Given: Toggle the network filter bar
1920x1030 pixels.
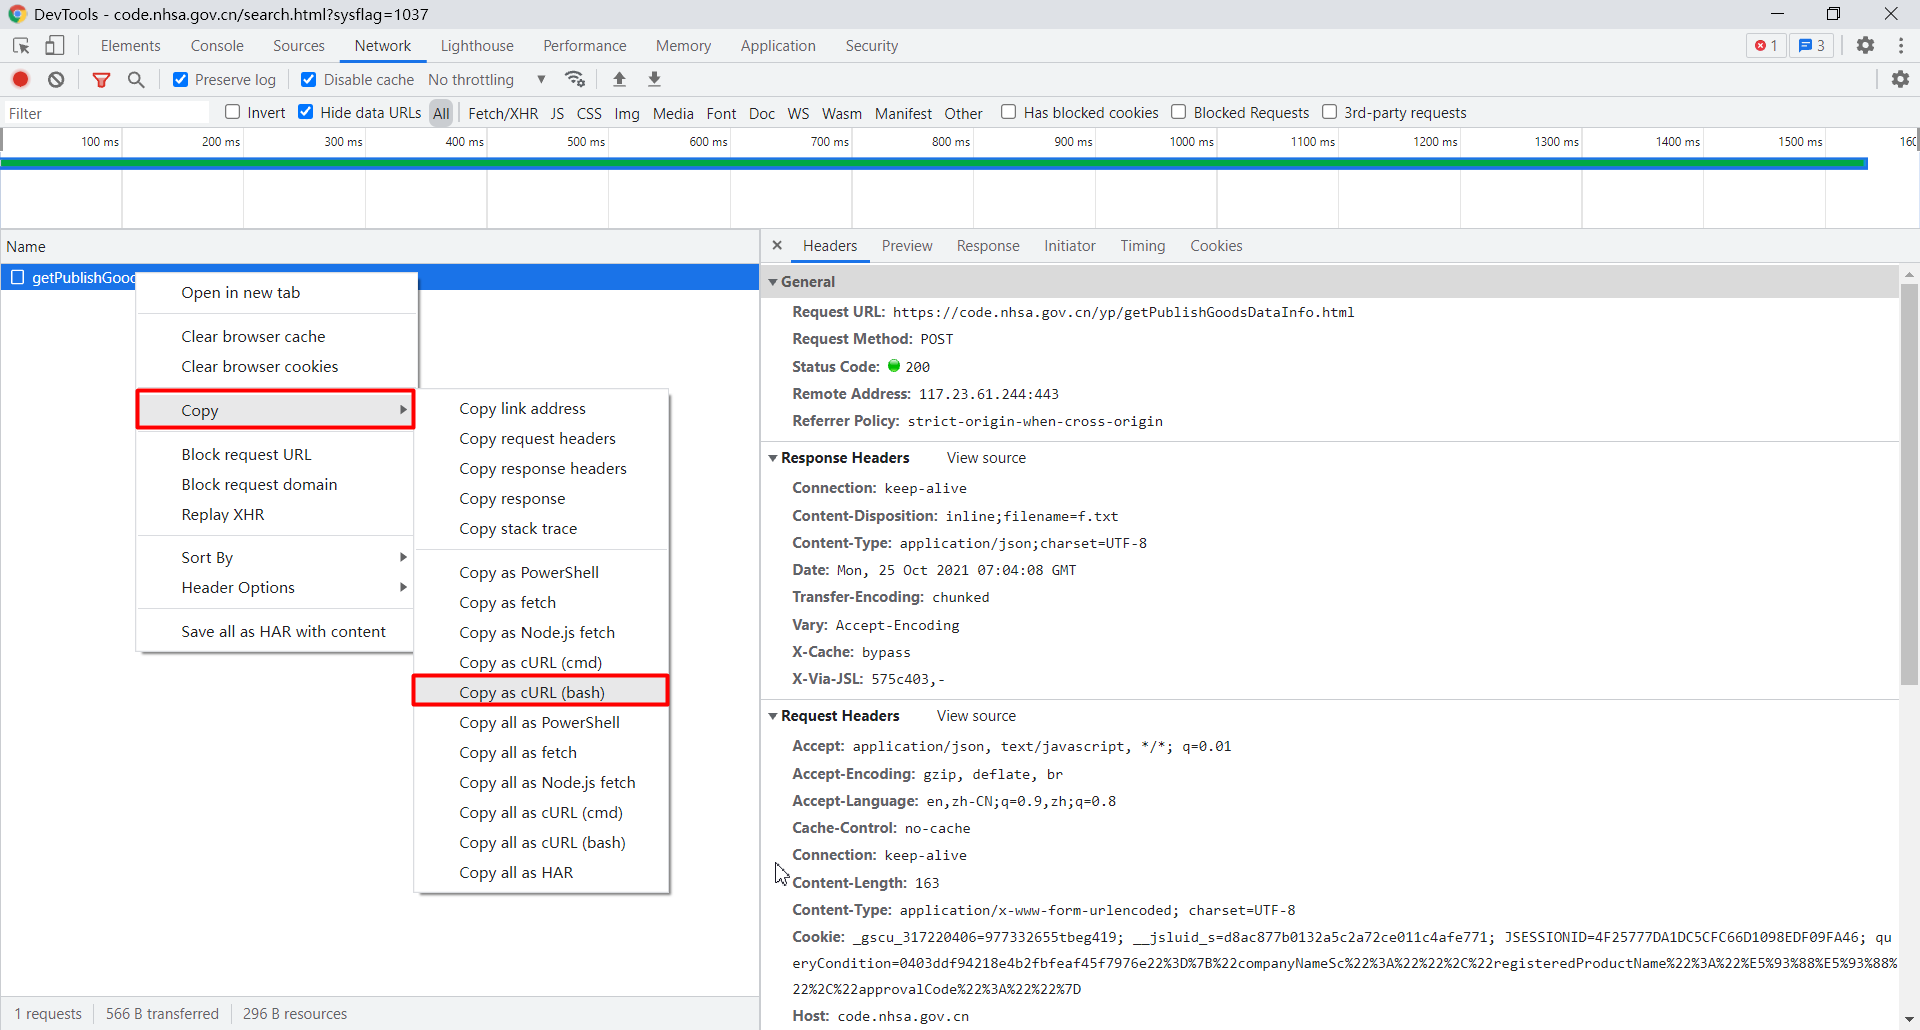Looking at the screenshot, I should click(x=101, y=79).
